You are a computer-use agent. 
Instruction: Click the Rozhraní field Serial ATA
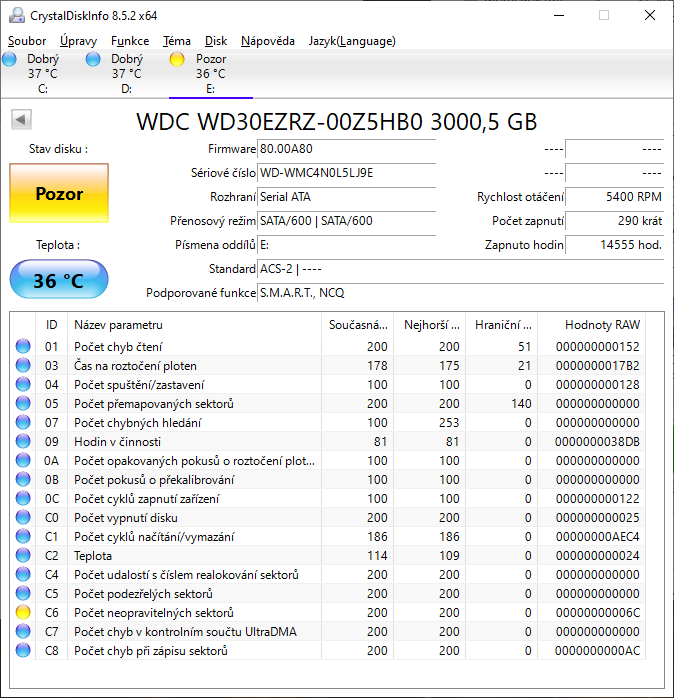[x=346, y=197]
